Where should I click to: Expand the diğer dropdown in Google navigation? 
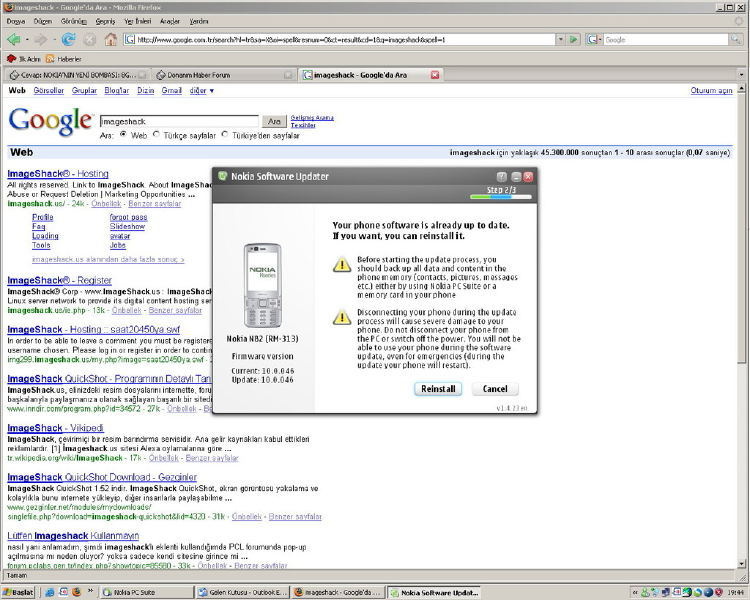tap(202, 90)
